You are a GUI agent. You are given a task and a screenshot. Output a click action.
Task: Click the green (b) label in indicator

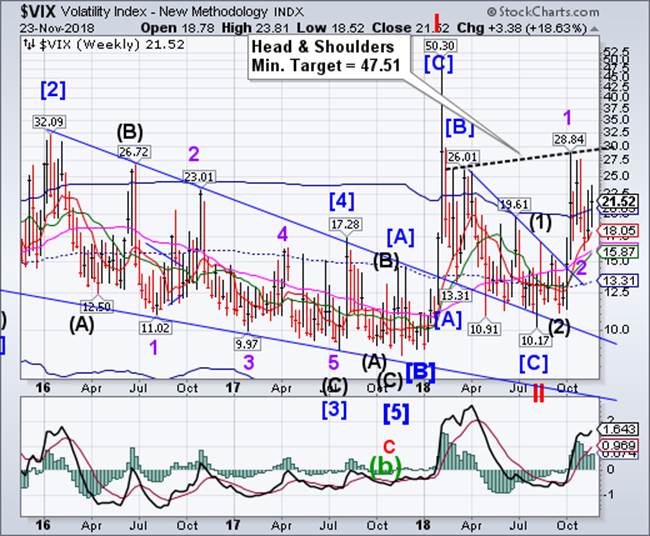tap(386, 466)
